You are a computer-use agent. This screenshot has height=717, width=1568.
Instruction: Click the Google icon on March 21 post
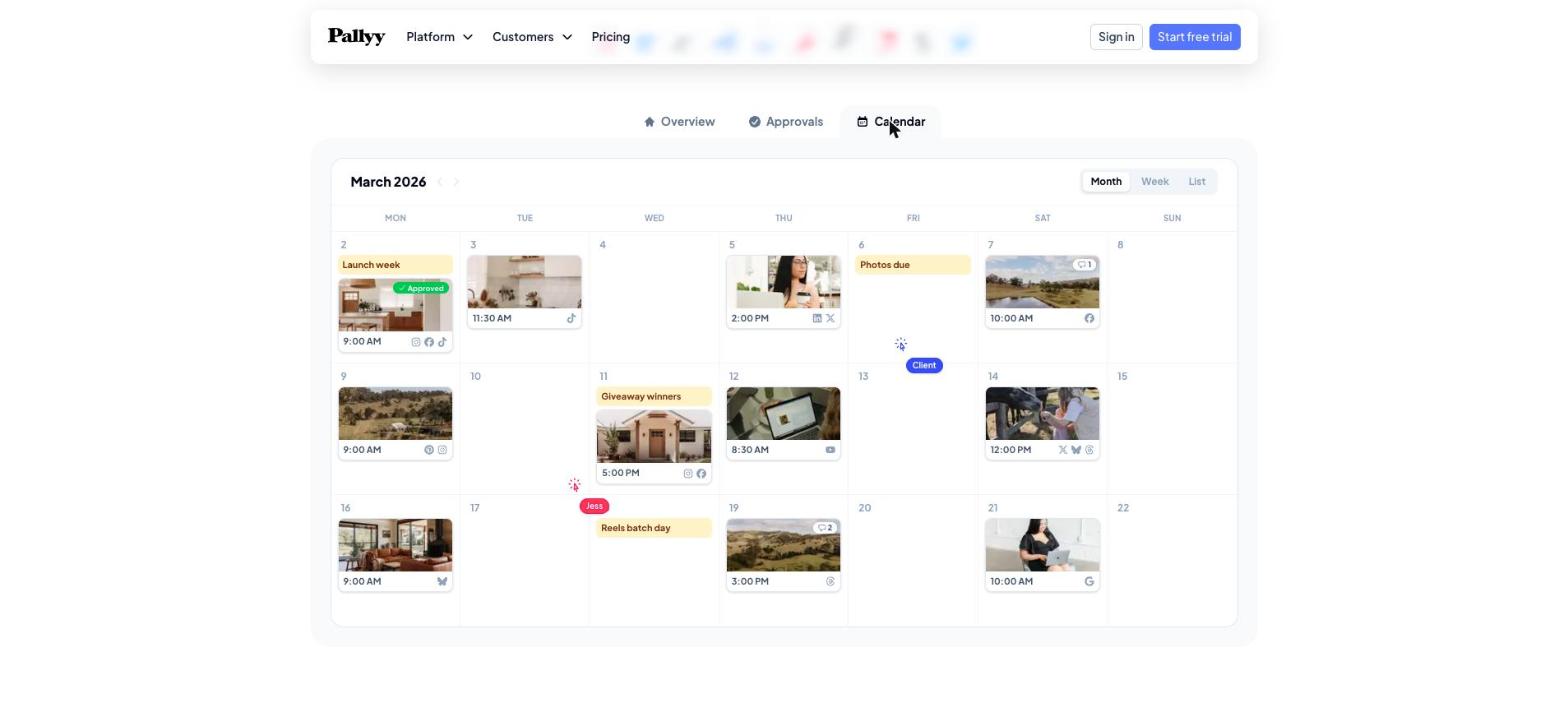pos(1089,582)
